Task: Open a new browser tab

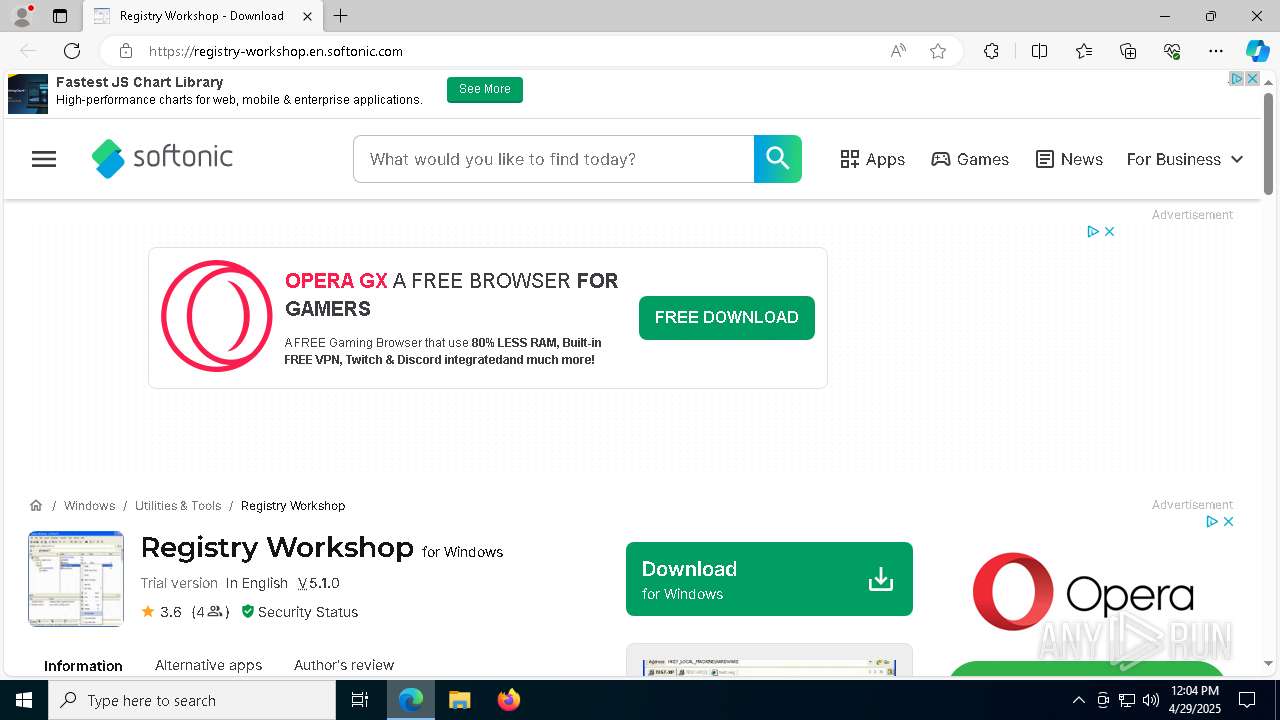Action: (x=341, y=16)
